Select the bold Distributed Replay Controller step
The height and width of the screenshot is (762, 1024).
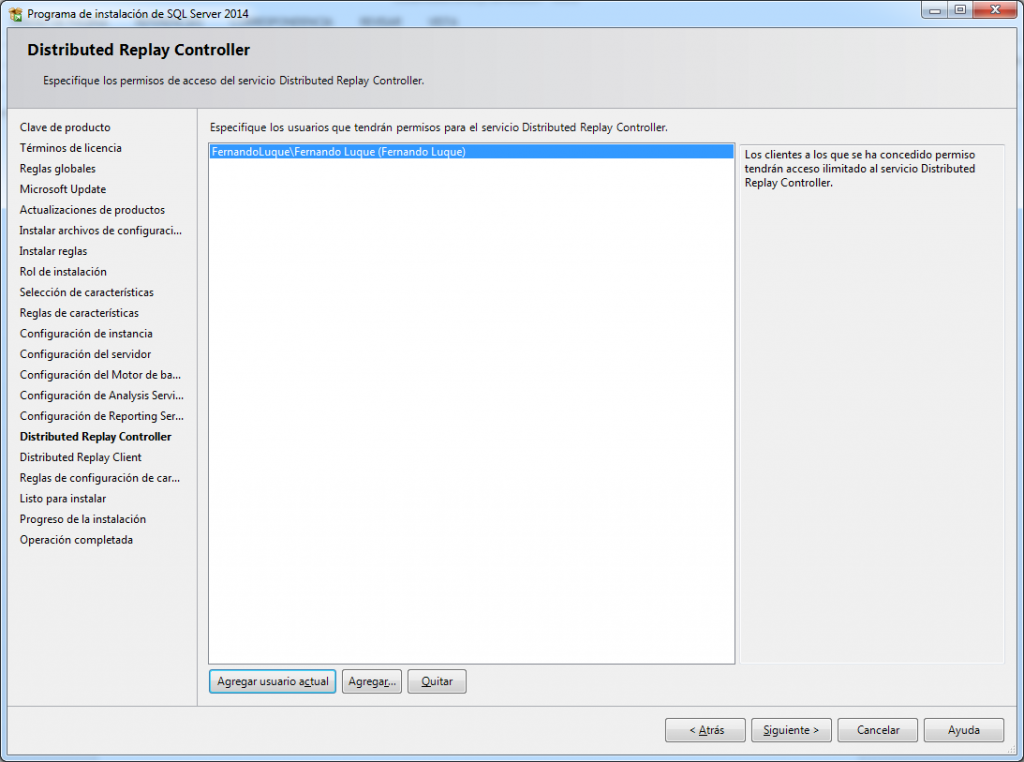coord(95,437)
